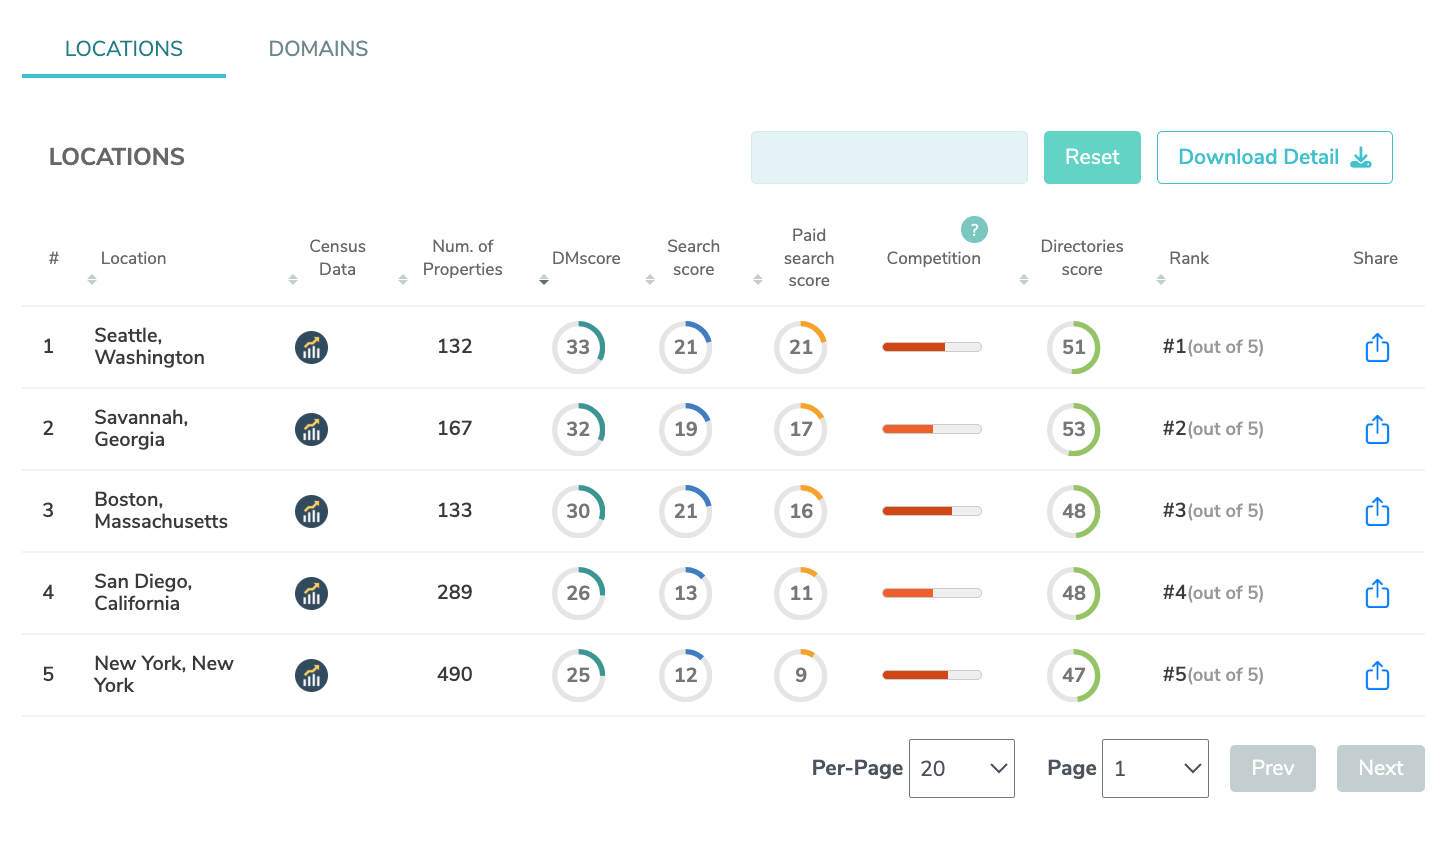
Task: Share the Seattle, Washington location
Action: (x=1377, y=347)
